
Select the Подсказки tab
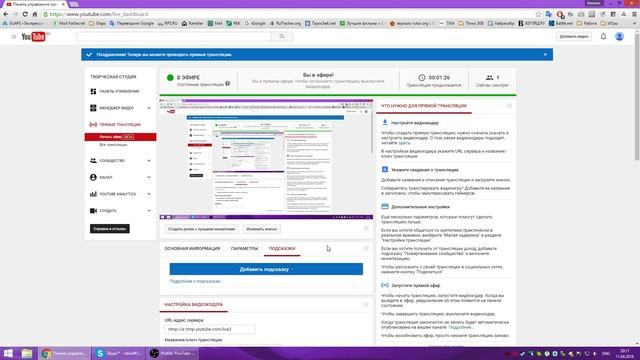point(282,249)
